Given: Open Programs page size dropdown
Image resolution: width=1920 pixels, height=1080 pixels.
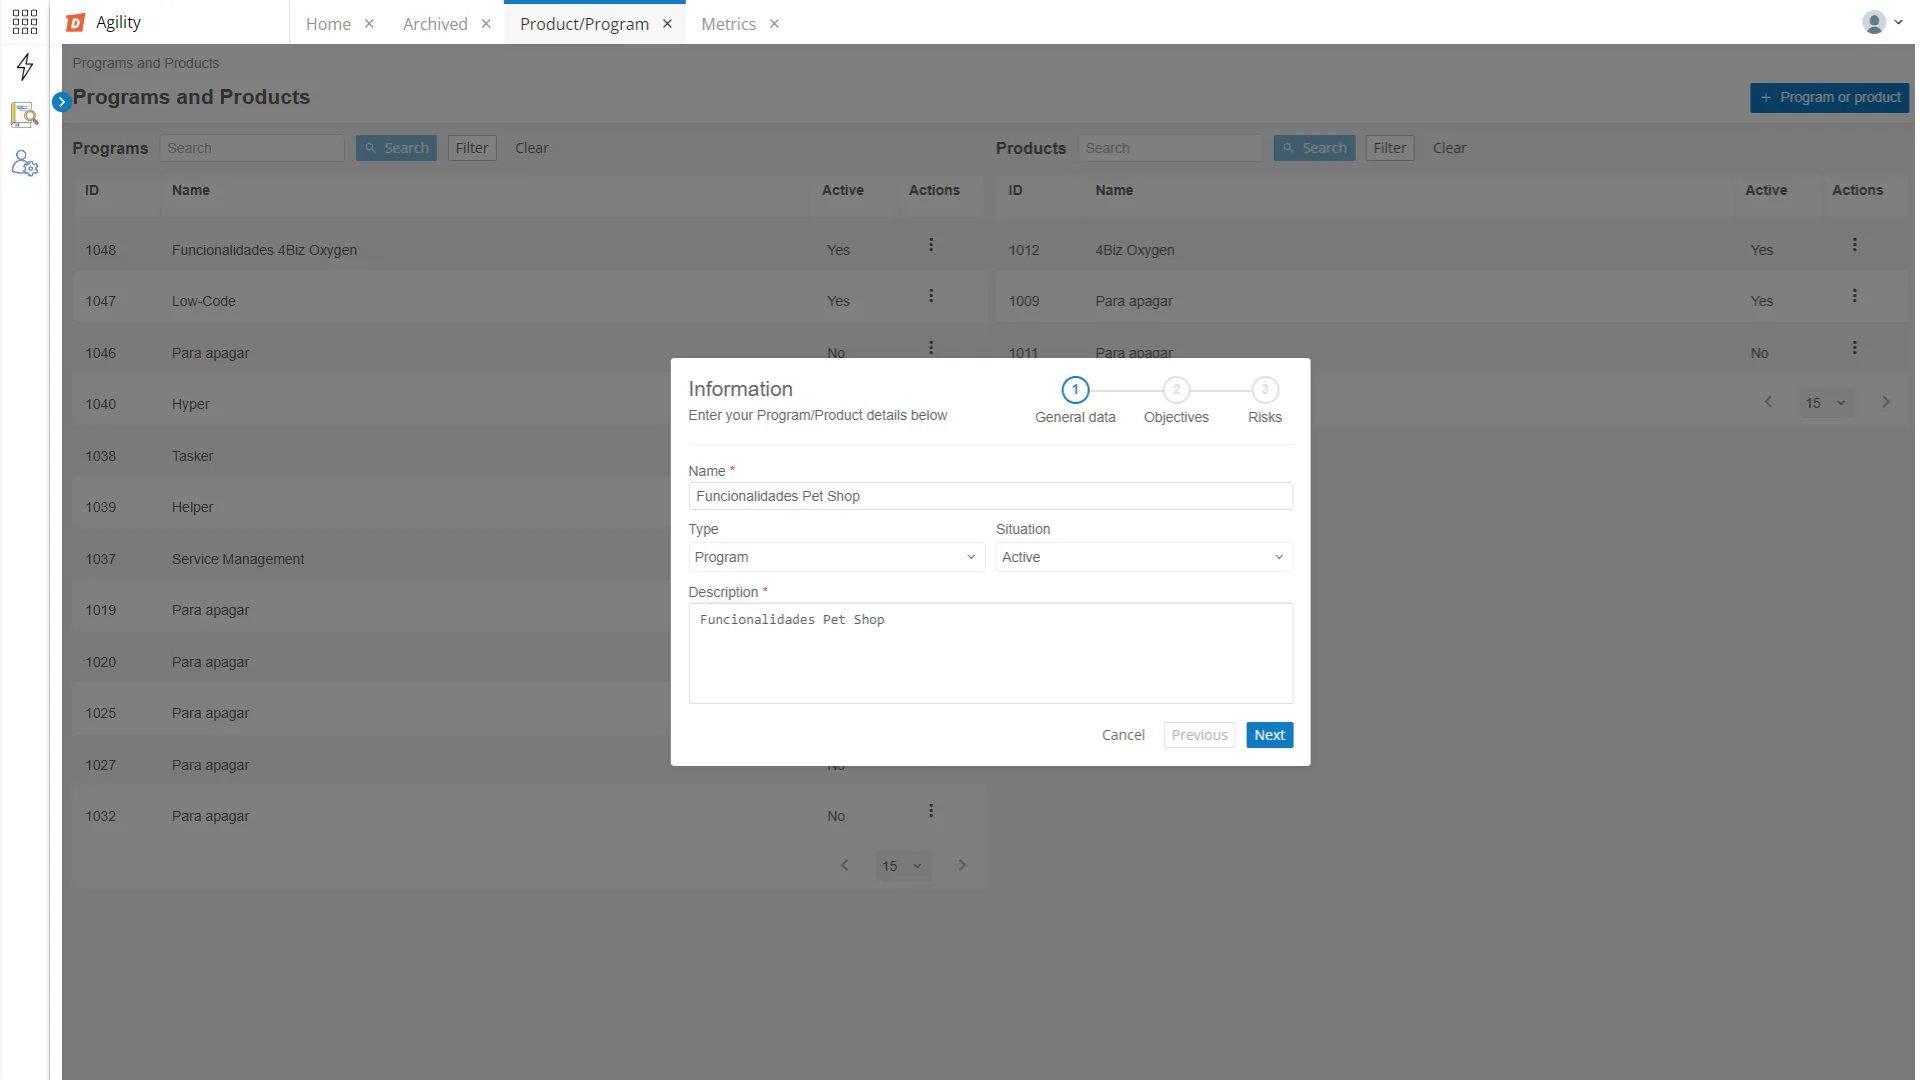Looking at the screenshot, I should point(902,866).
